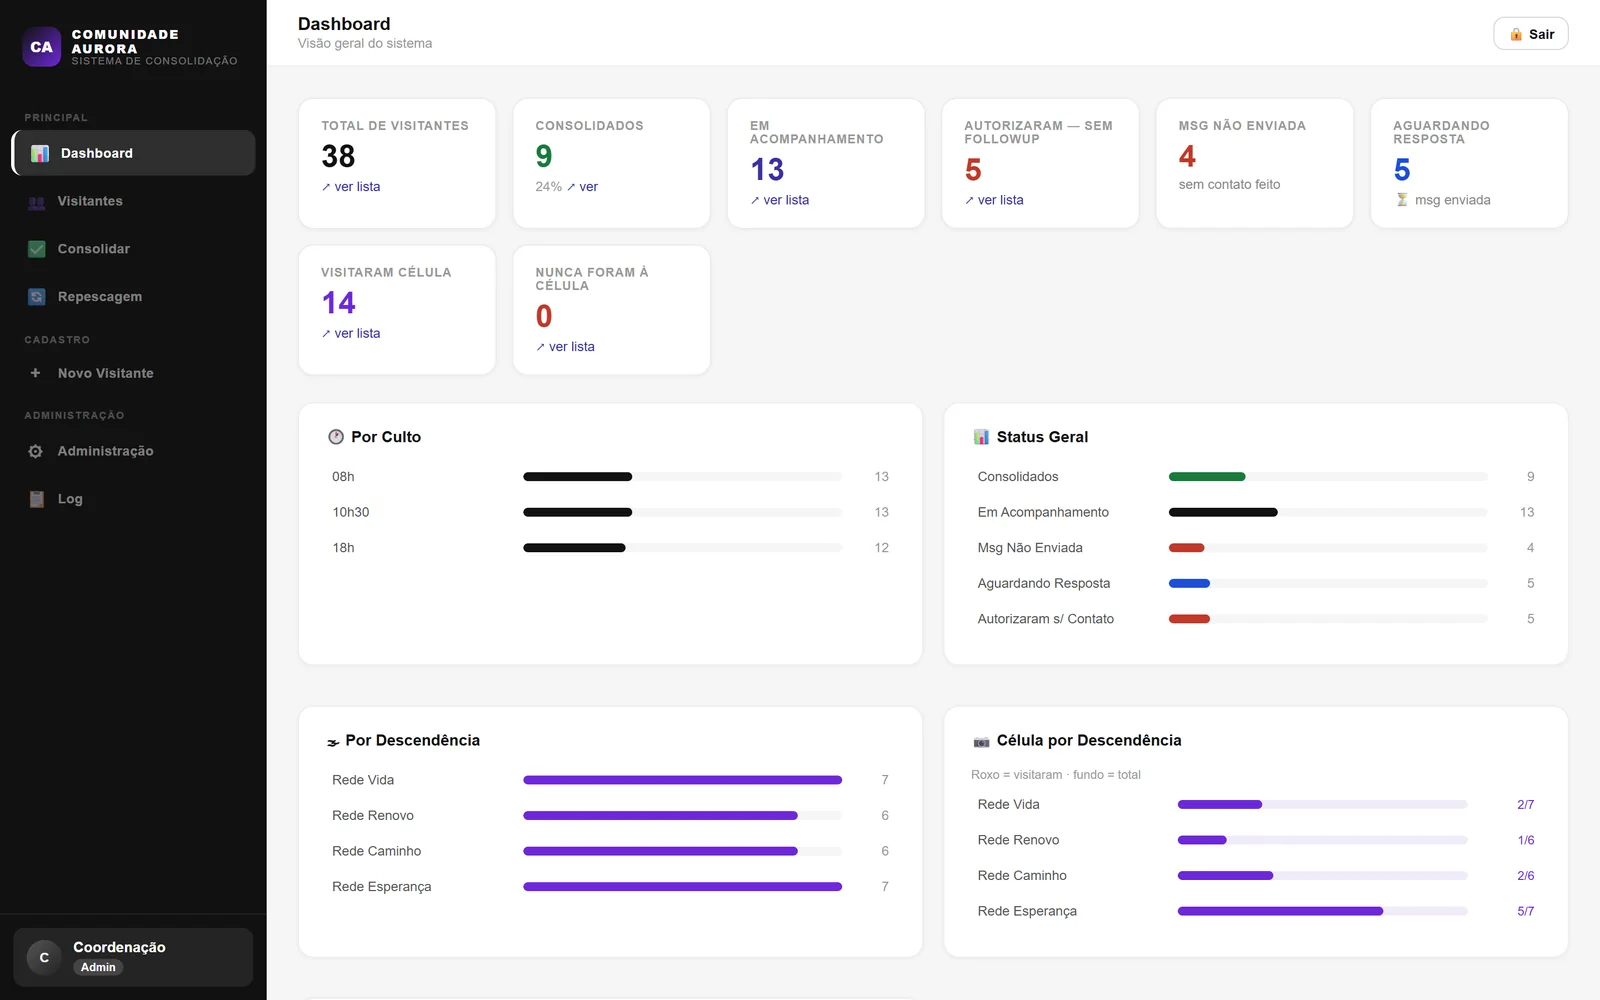Go to Consolidar in the sidebar
Viewport: 1600px width, 1000px height.
point(133,249)
